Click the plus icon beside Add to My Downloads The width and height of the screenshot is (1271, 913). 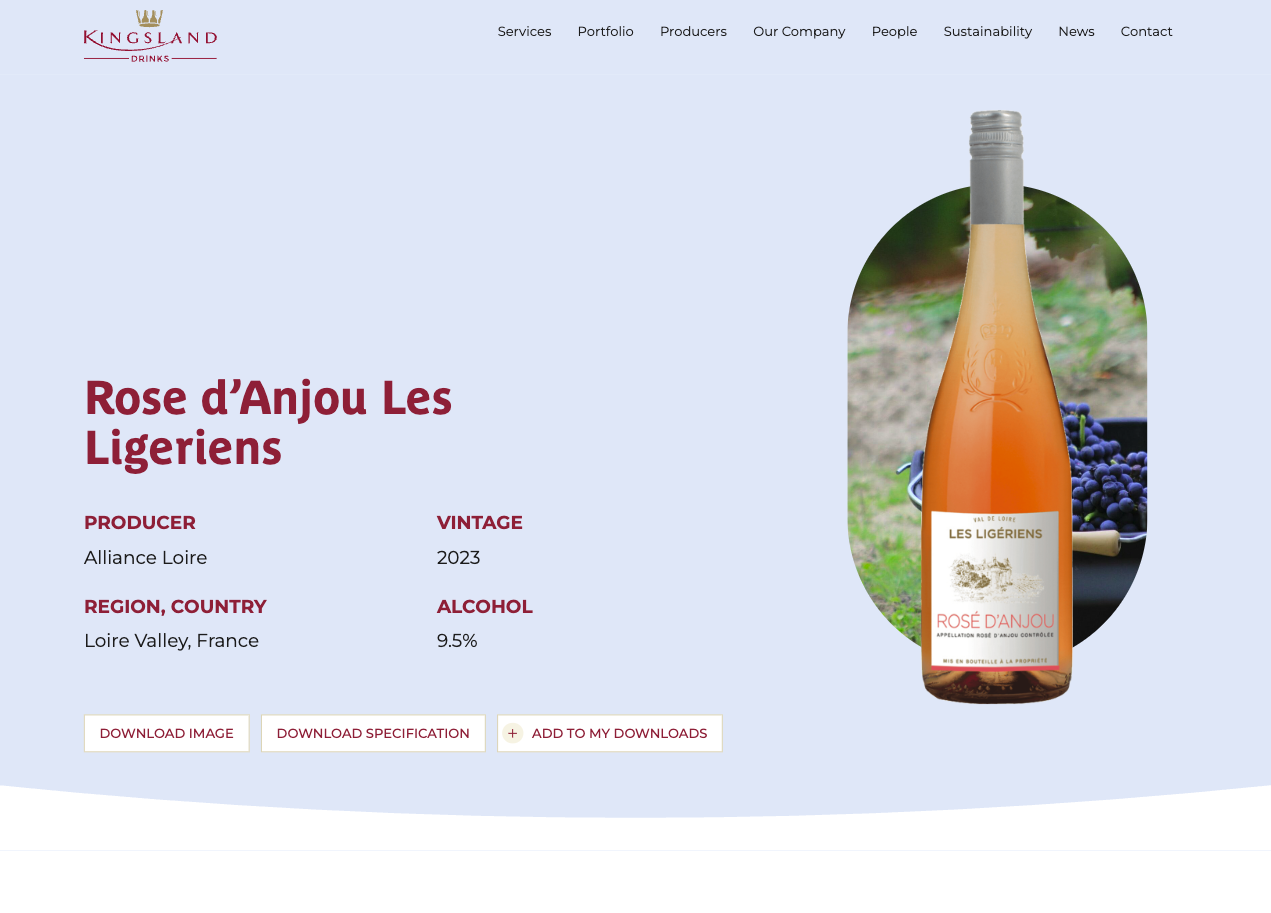coord(513,733)
